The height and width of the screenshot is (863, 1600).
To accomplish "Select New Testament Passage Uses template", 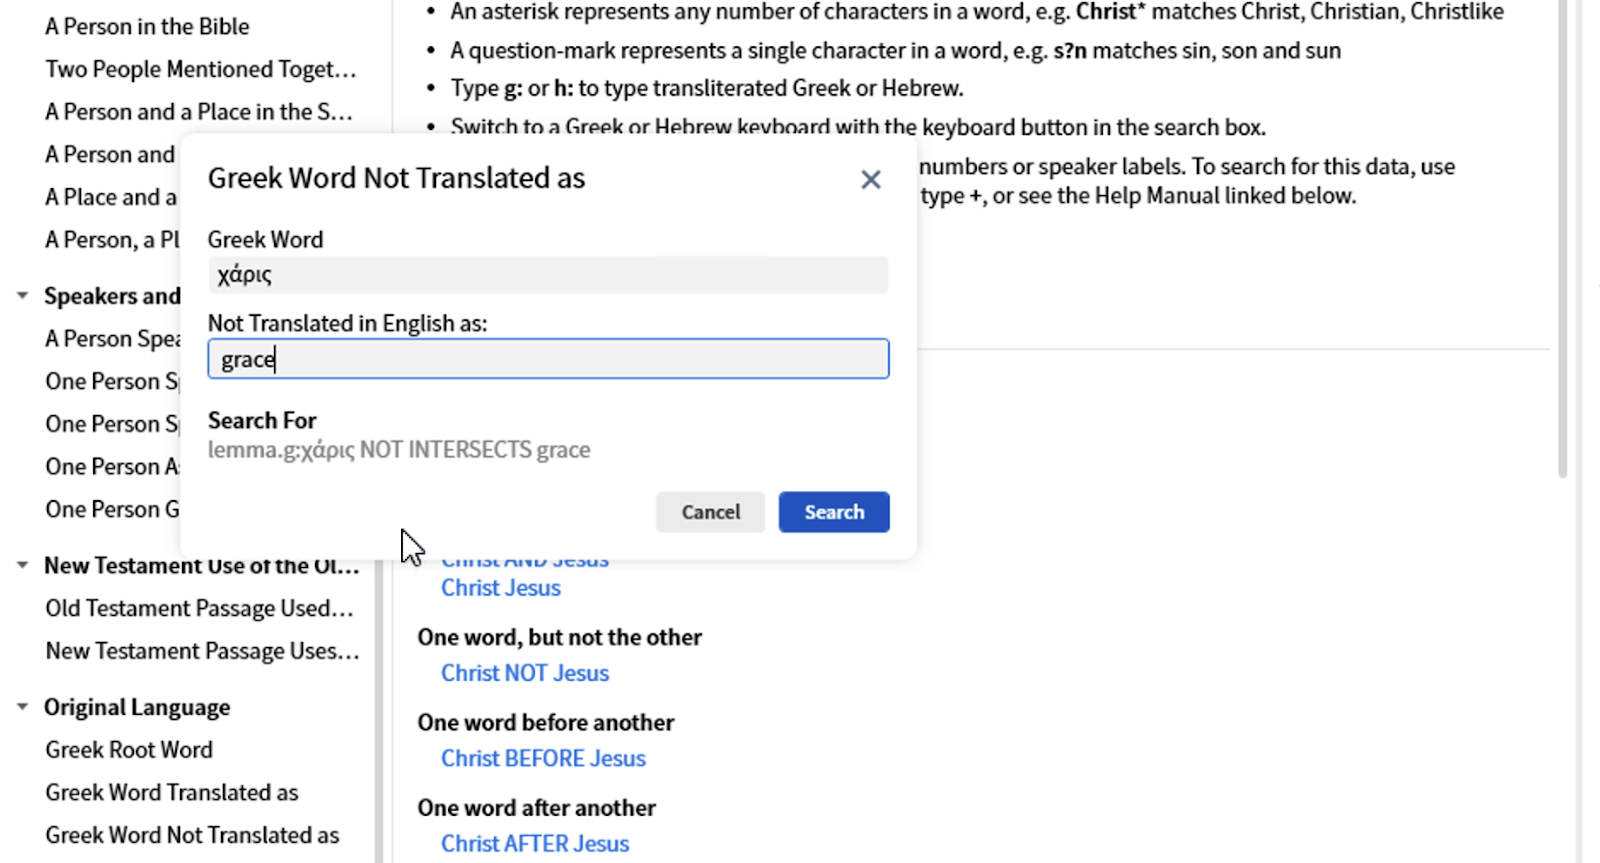I will (x=202, y=651).
